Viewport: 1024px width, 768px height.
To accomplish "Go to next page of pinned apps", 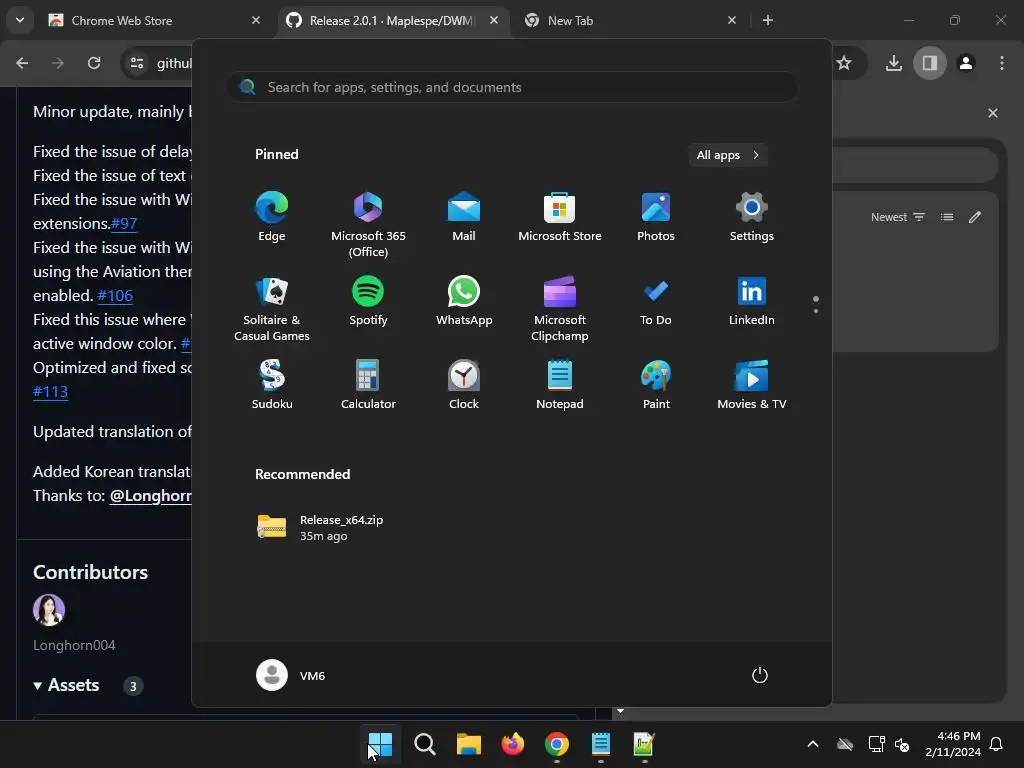I will click(x=816, y=311).
